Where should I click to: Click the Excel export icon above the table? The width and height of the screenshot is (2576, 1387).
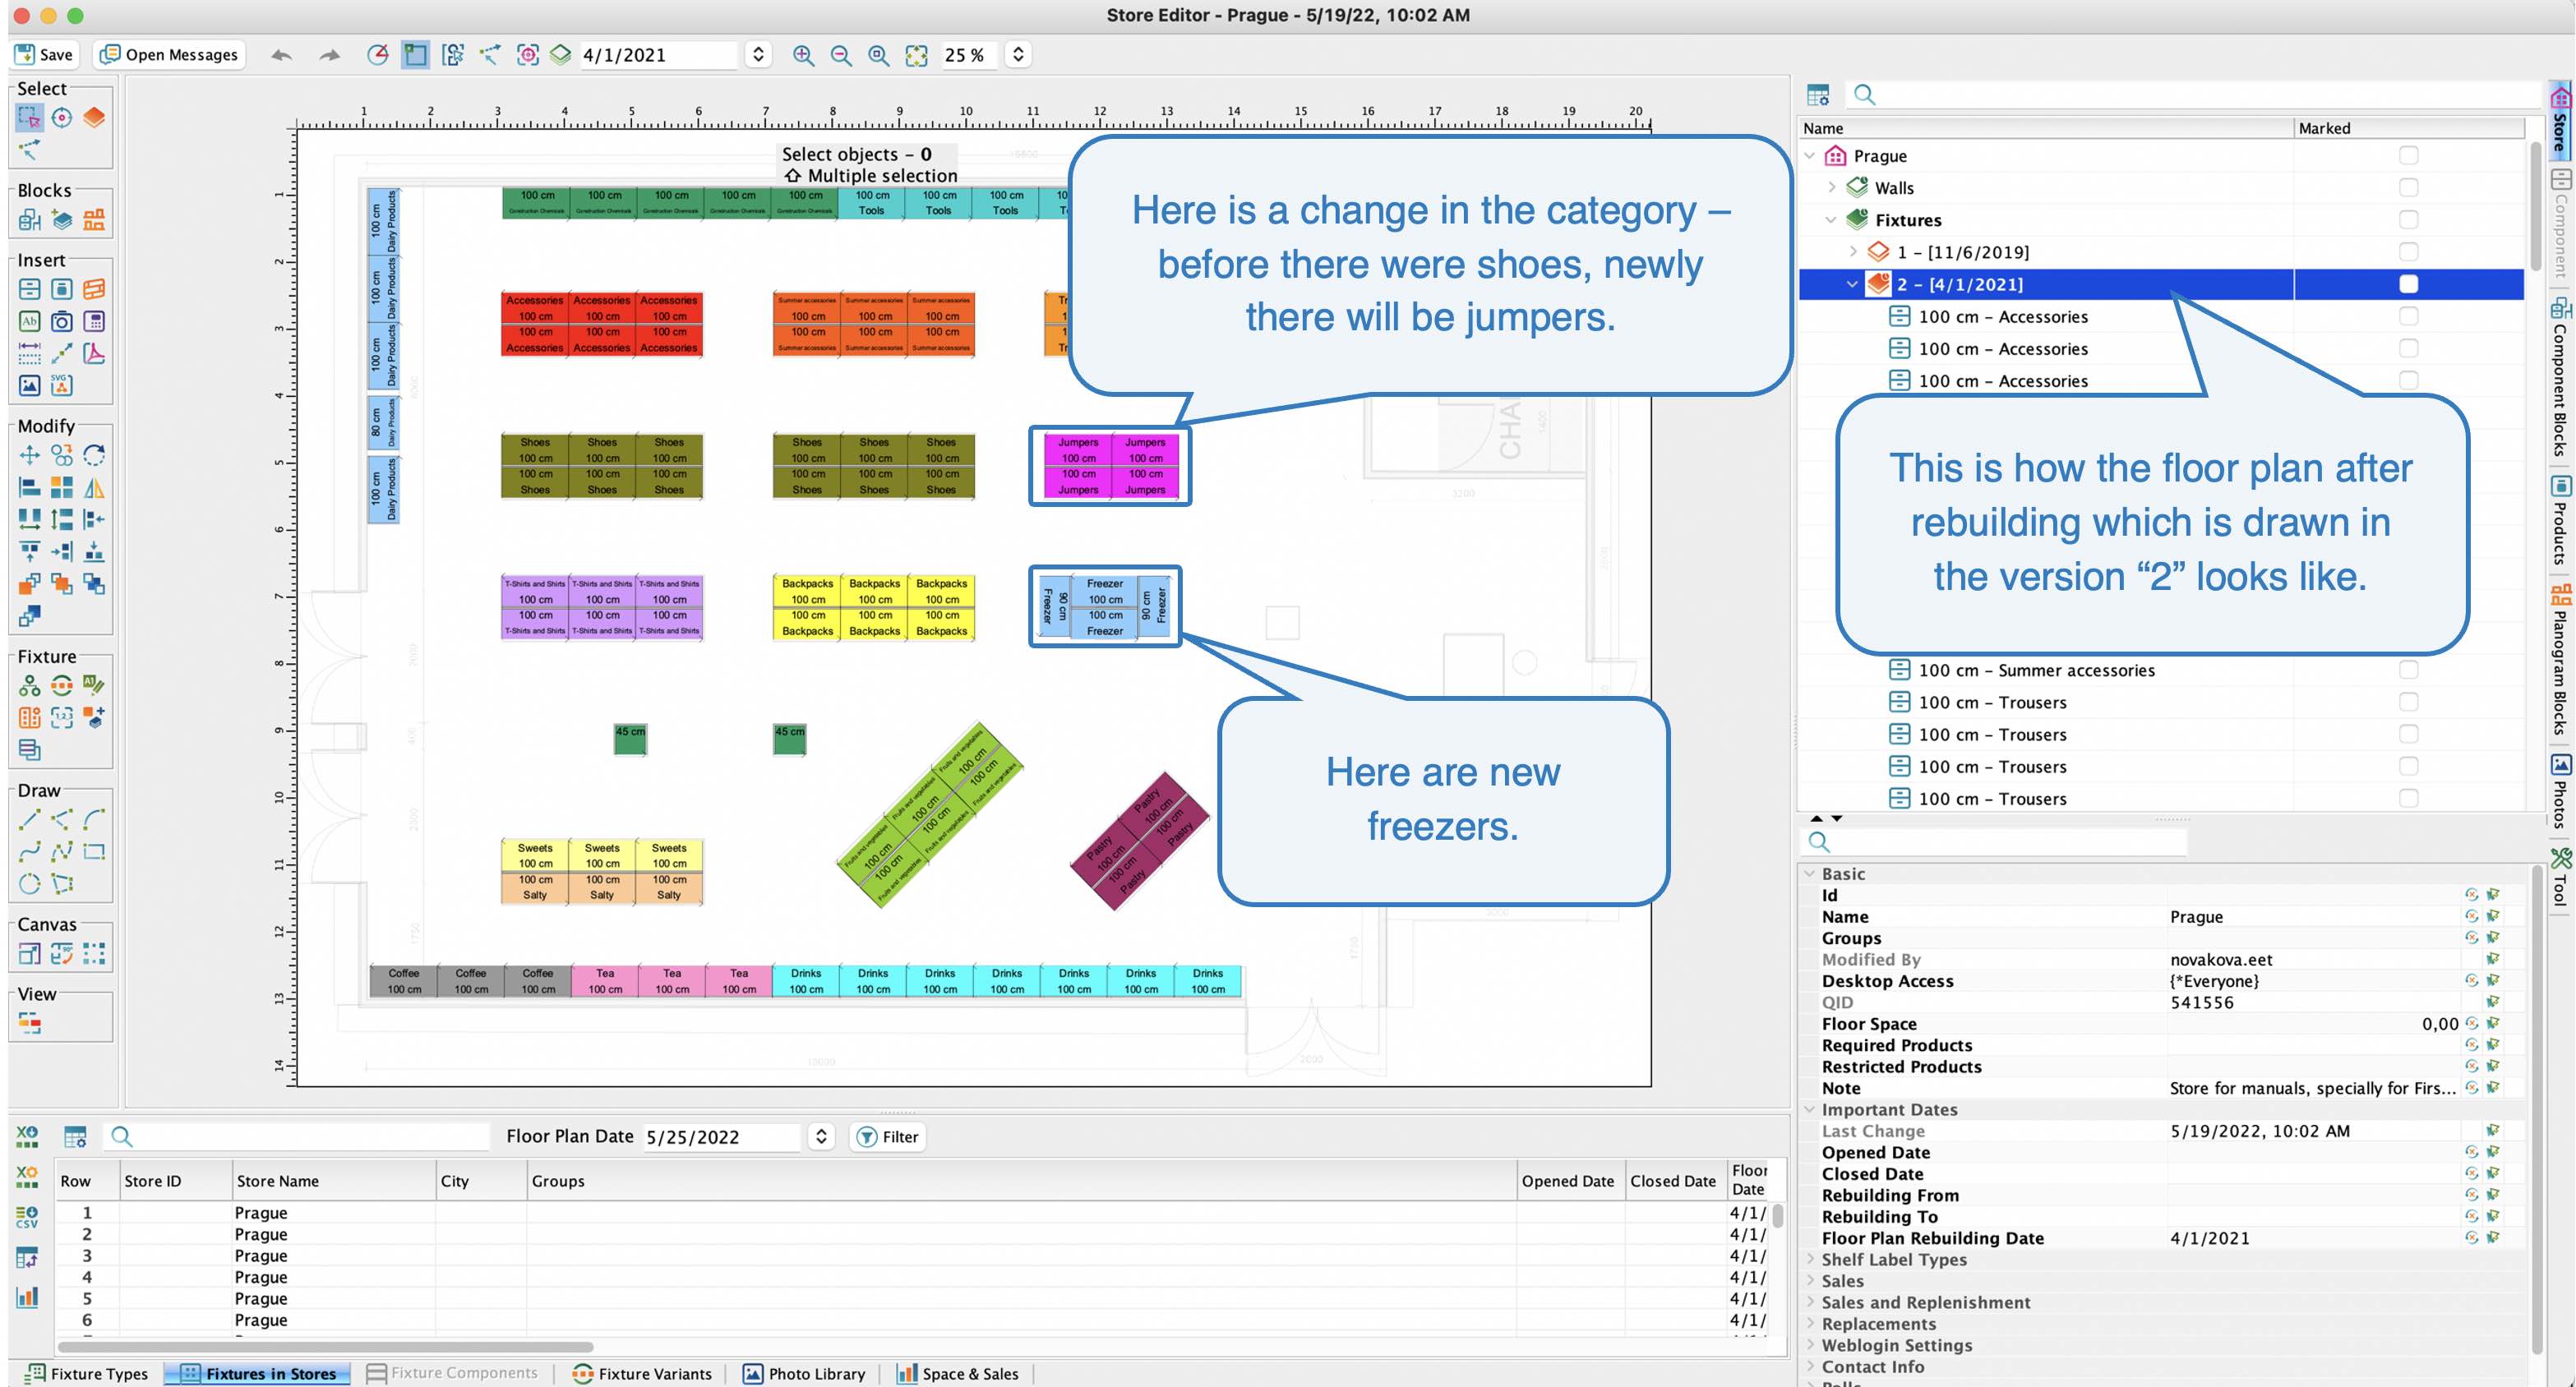click(27, 1136)
